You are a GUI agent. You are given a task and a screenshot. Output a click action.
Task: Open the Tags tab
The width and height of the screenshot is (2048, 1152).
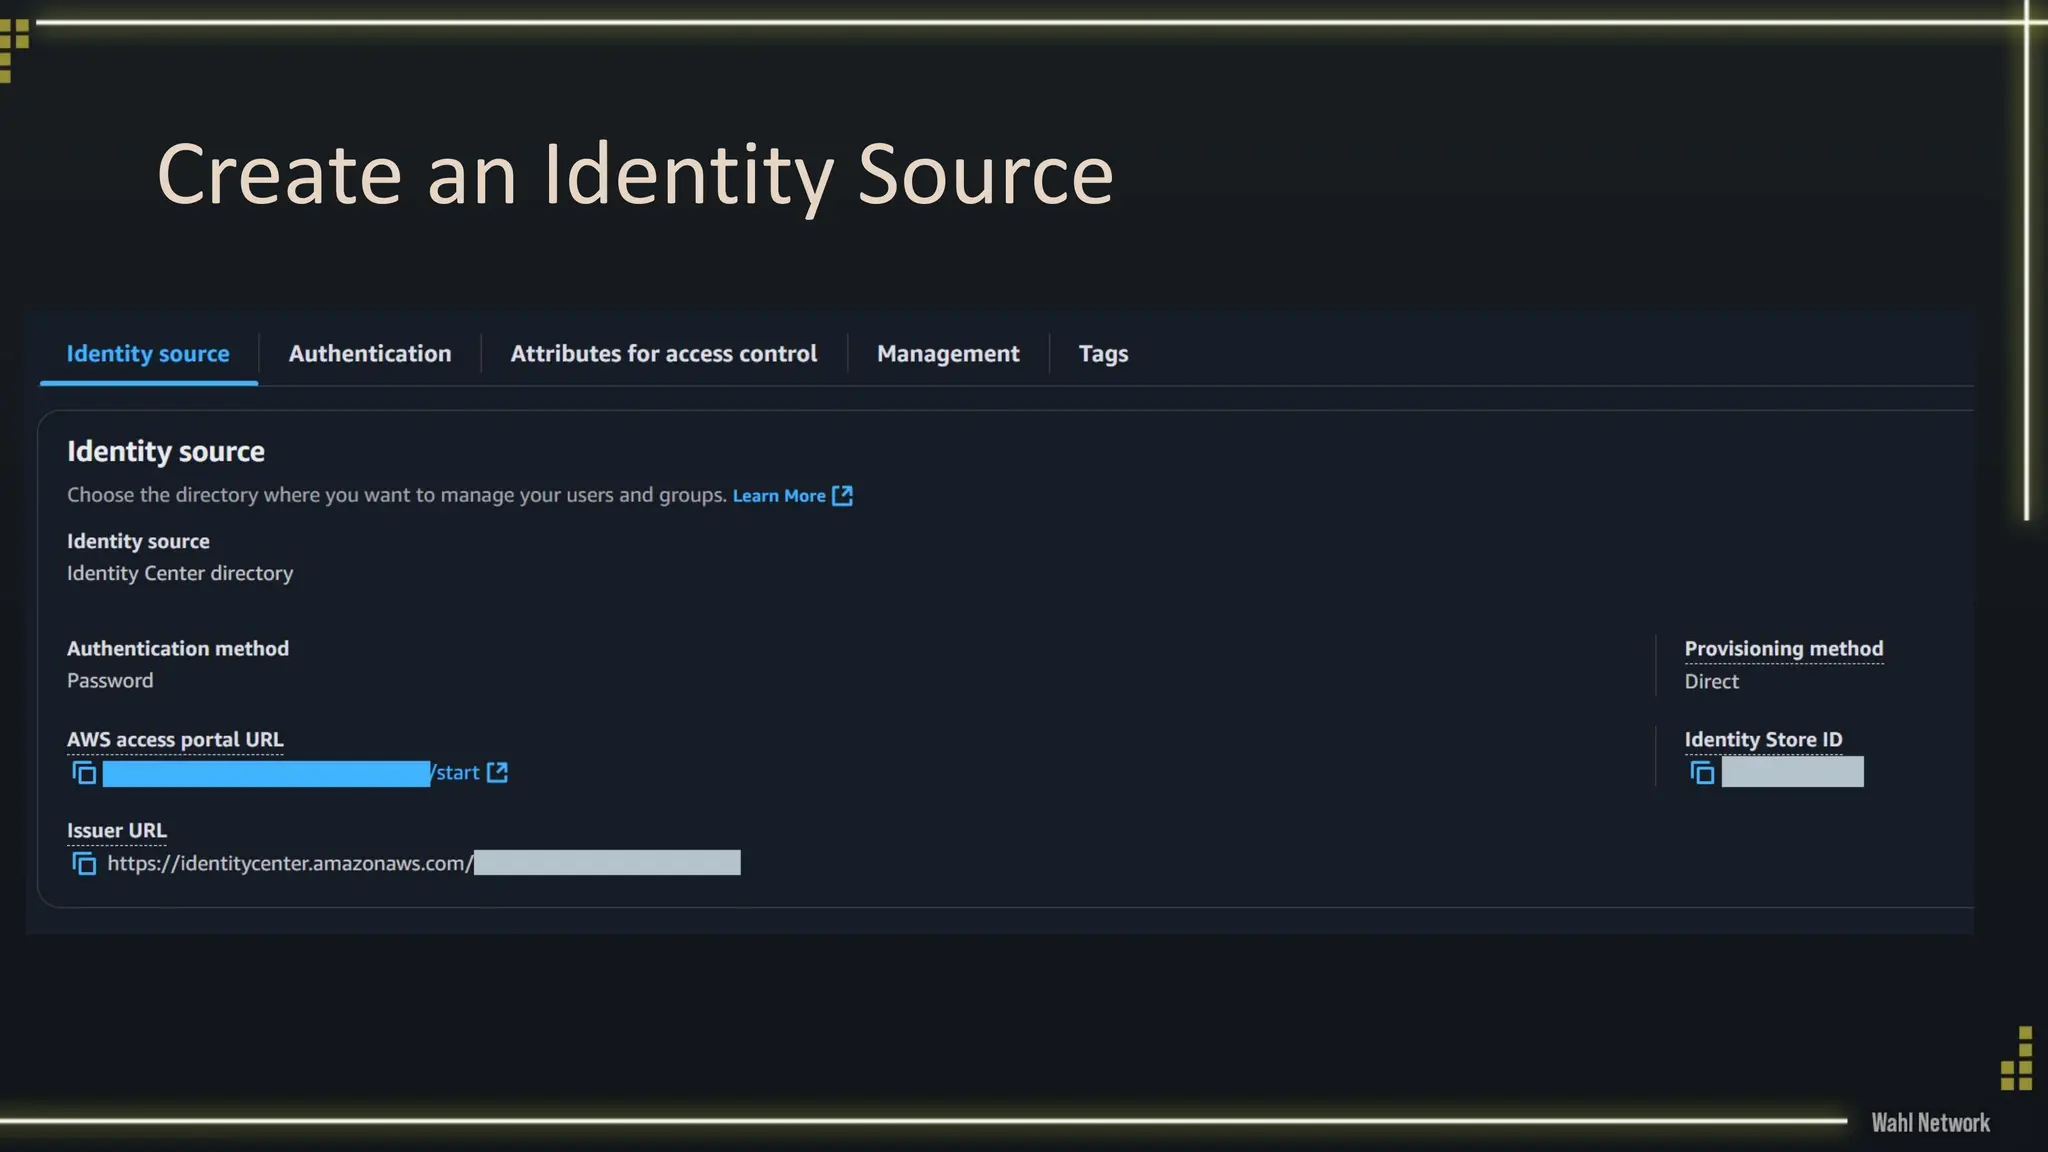click(1103, 354)
